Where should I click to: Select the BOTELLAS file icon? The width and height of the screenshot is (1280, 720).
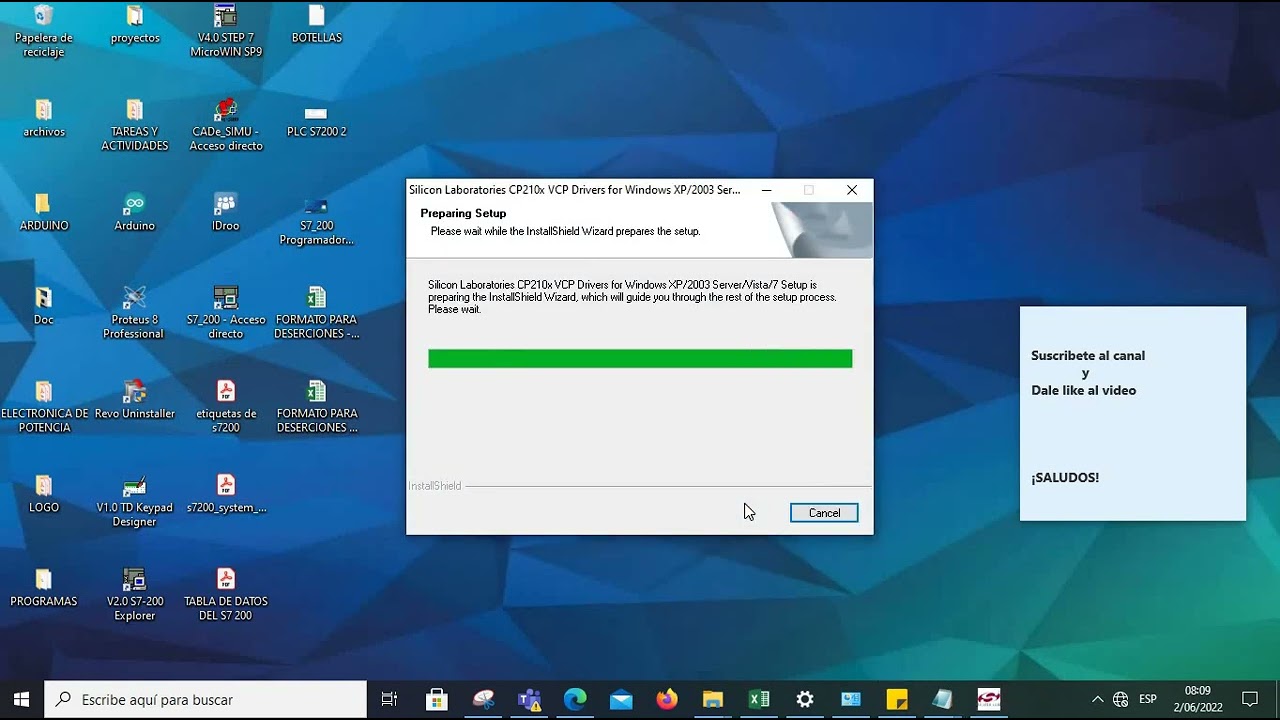(x=317, y=24)
